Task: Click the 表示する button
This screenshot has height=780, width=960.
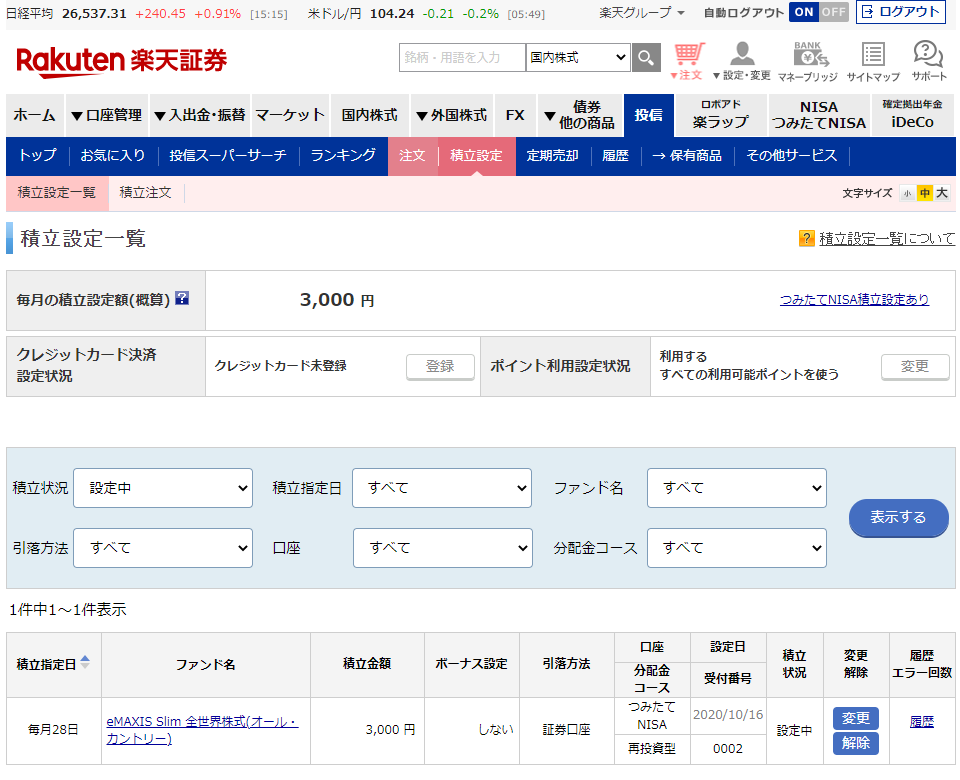Action: point(898,517)
